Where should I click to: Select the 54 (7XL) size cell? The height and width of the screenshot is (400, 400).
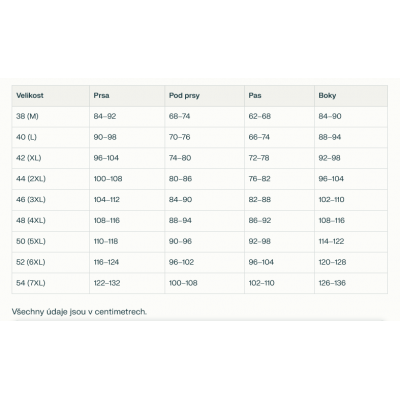[x=51, y=283]
